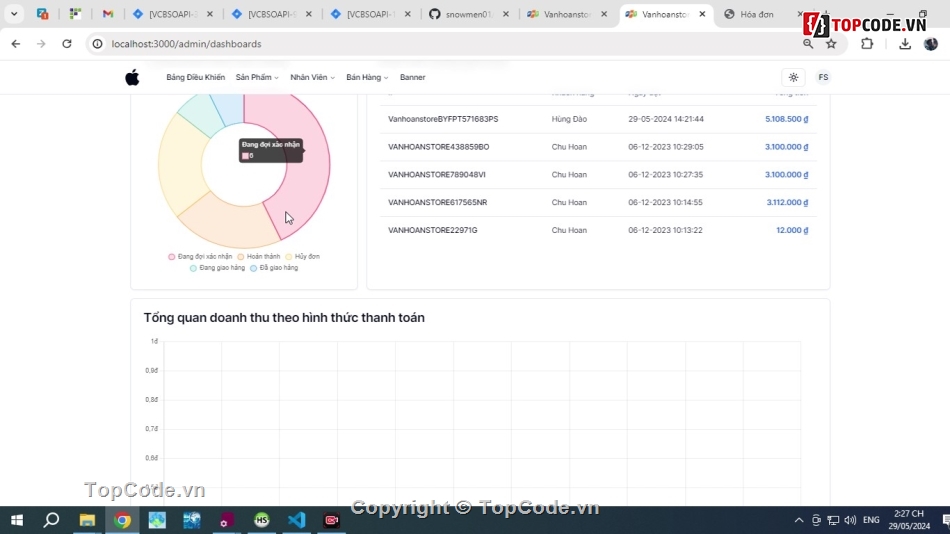The height and width of the screenshot is (534, 950).
Task: Bookmark this page with star icon
Action: (x=831, y=44)
